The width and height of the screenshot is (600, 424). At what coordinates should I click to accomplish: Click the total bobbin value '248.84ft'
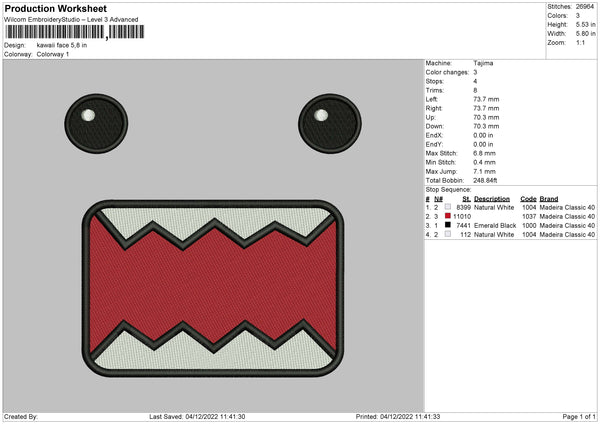(485, 180)
